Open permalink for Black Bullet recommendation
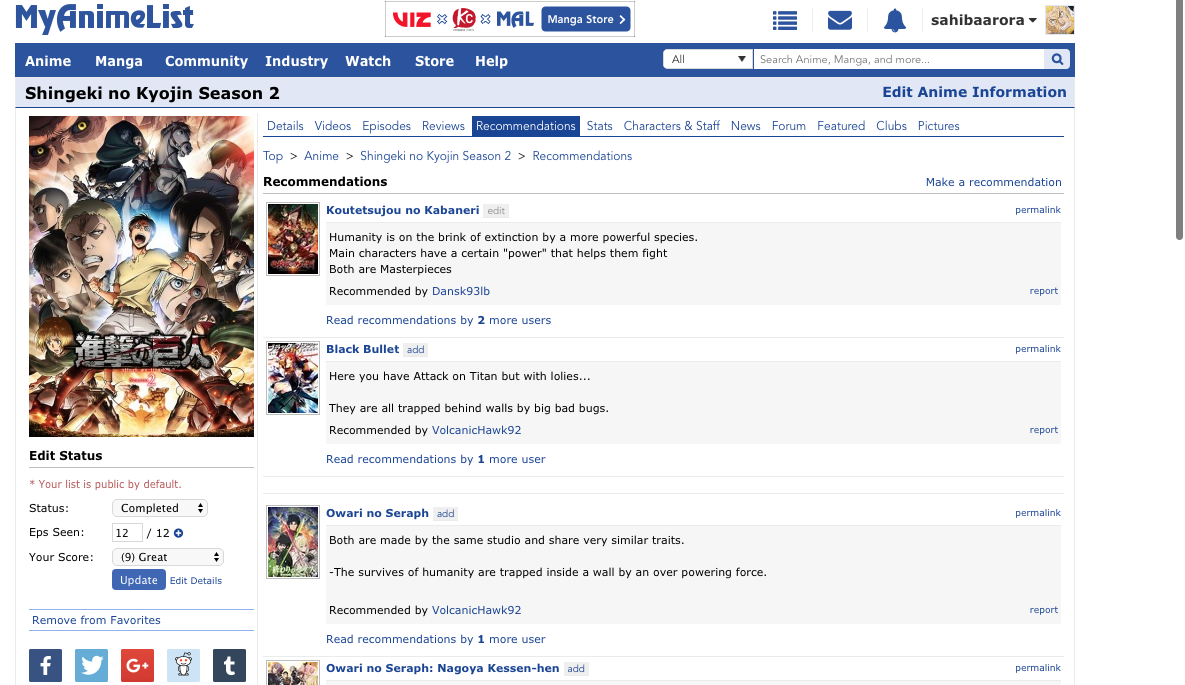The width and height of the screenshot is (1185, 685). (1038, 349)
